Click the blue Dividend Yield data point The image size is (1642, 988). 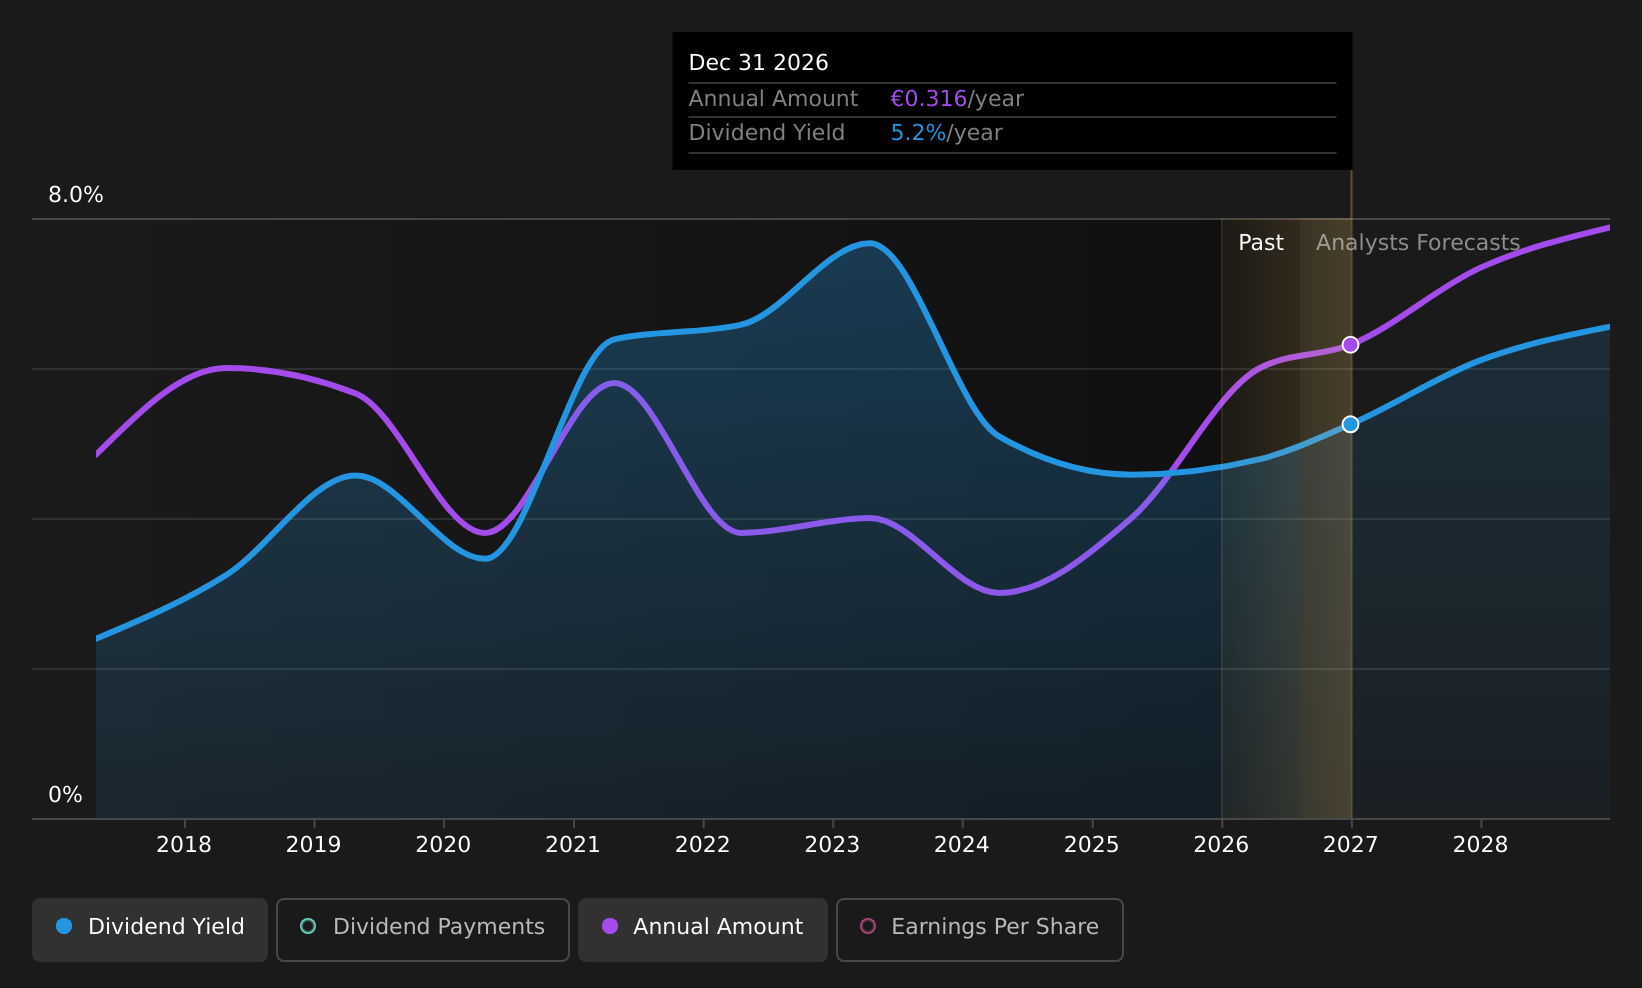coord(1350,424)
